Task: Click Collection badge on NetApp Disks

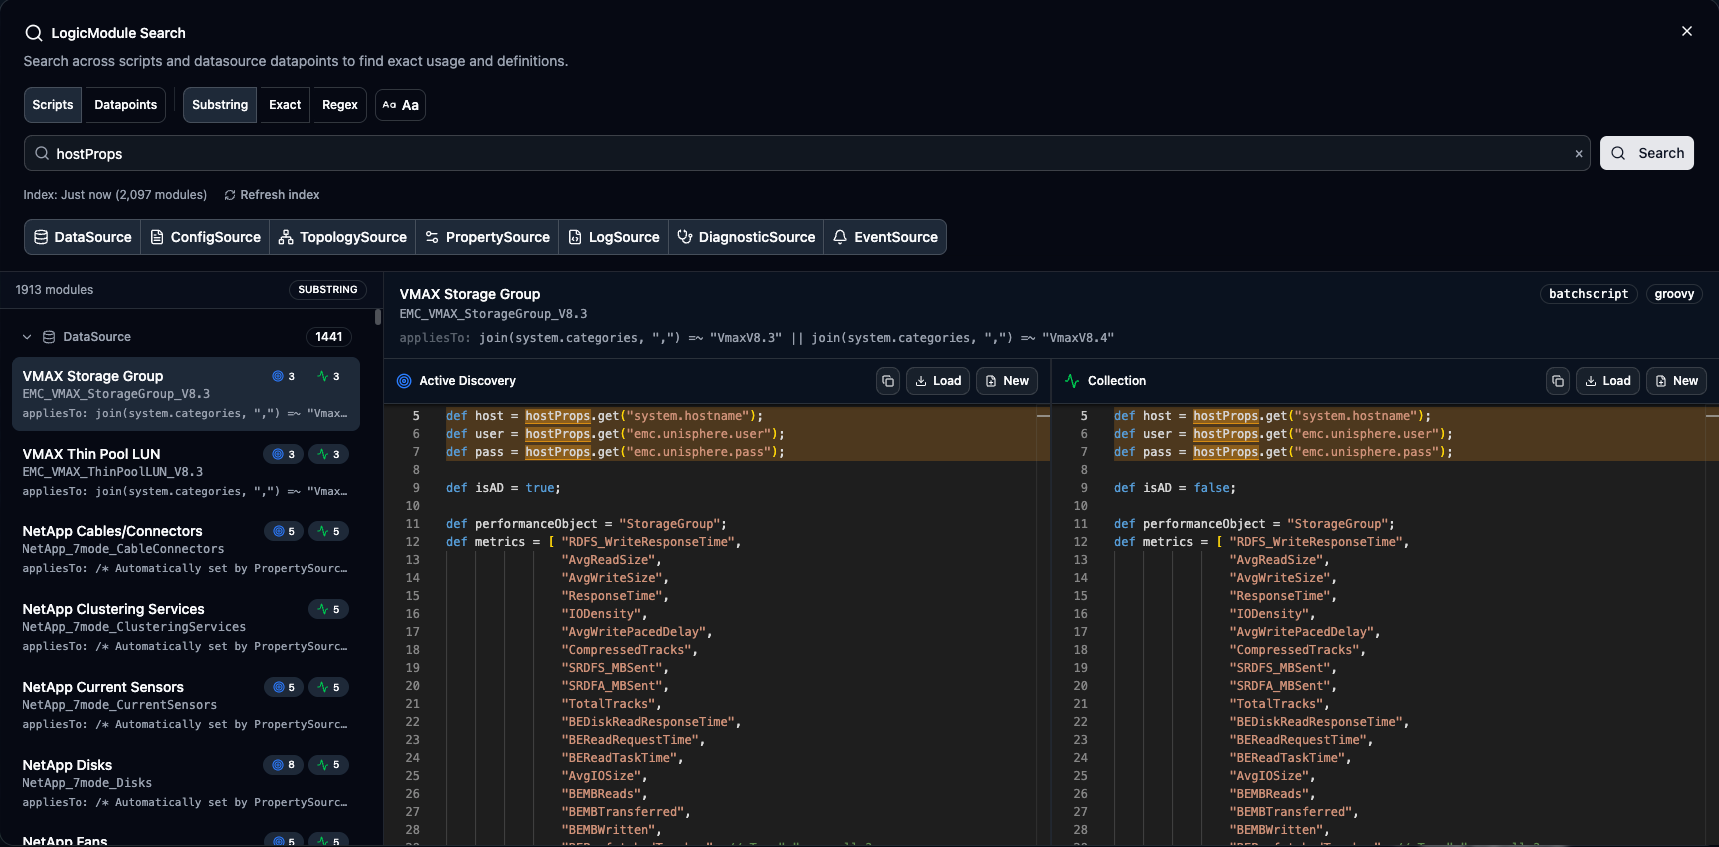Action: [328, 765]
